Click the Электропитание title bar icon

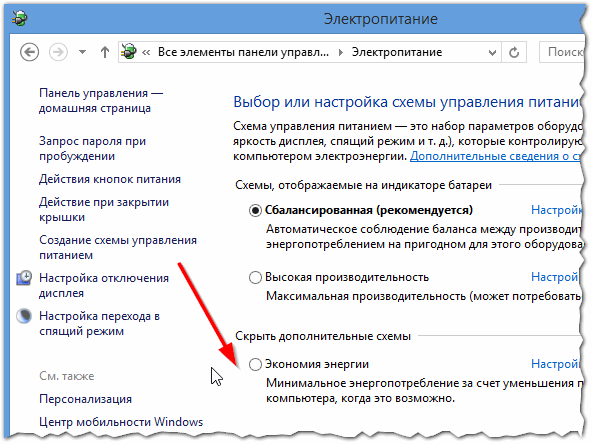pyautogui.click(x=19, y=18)
